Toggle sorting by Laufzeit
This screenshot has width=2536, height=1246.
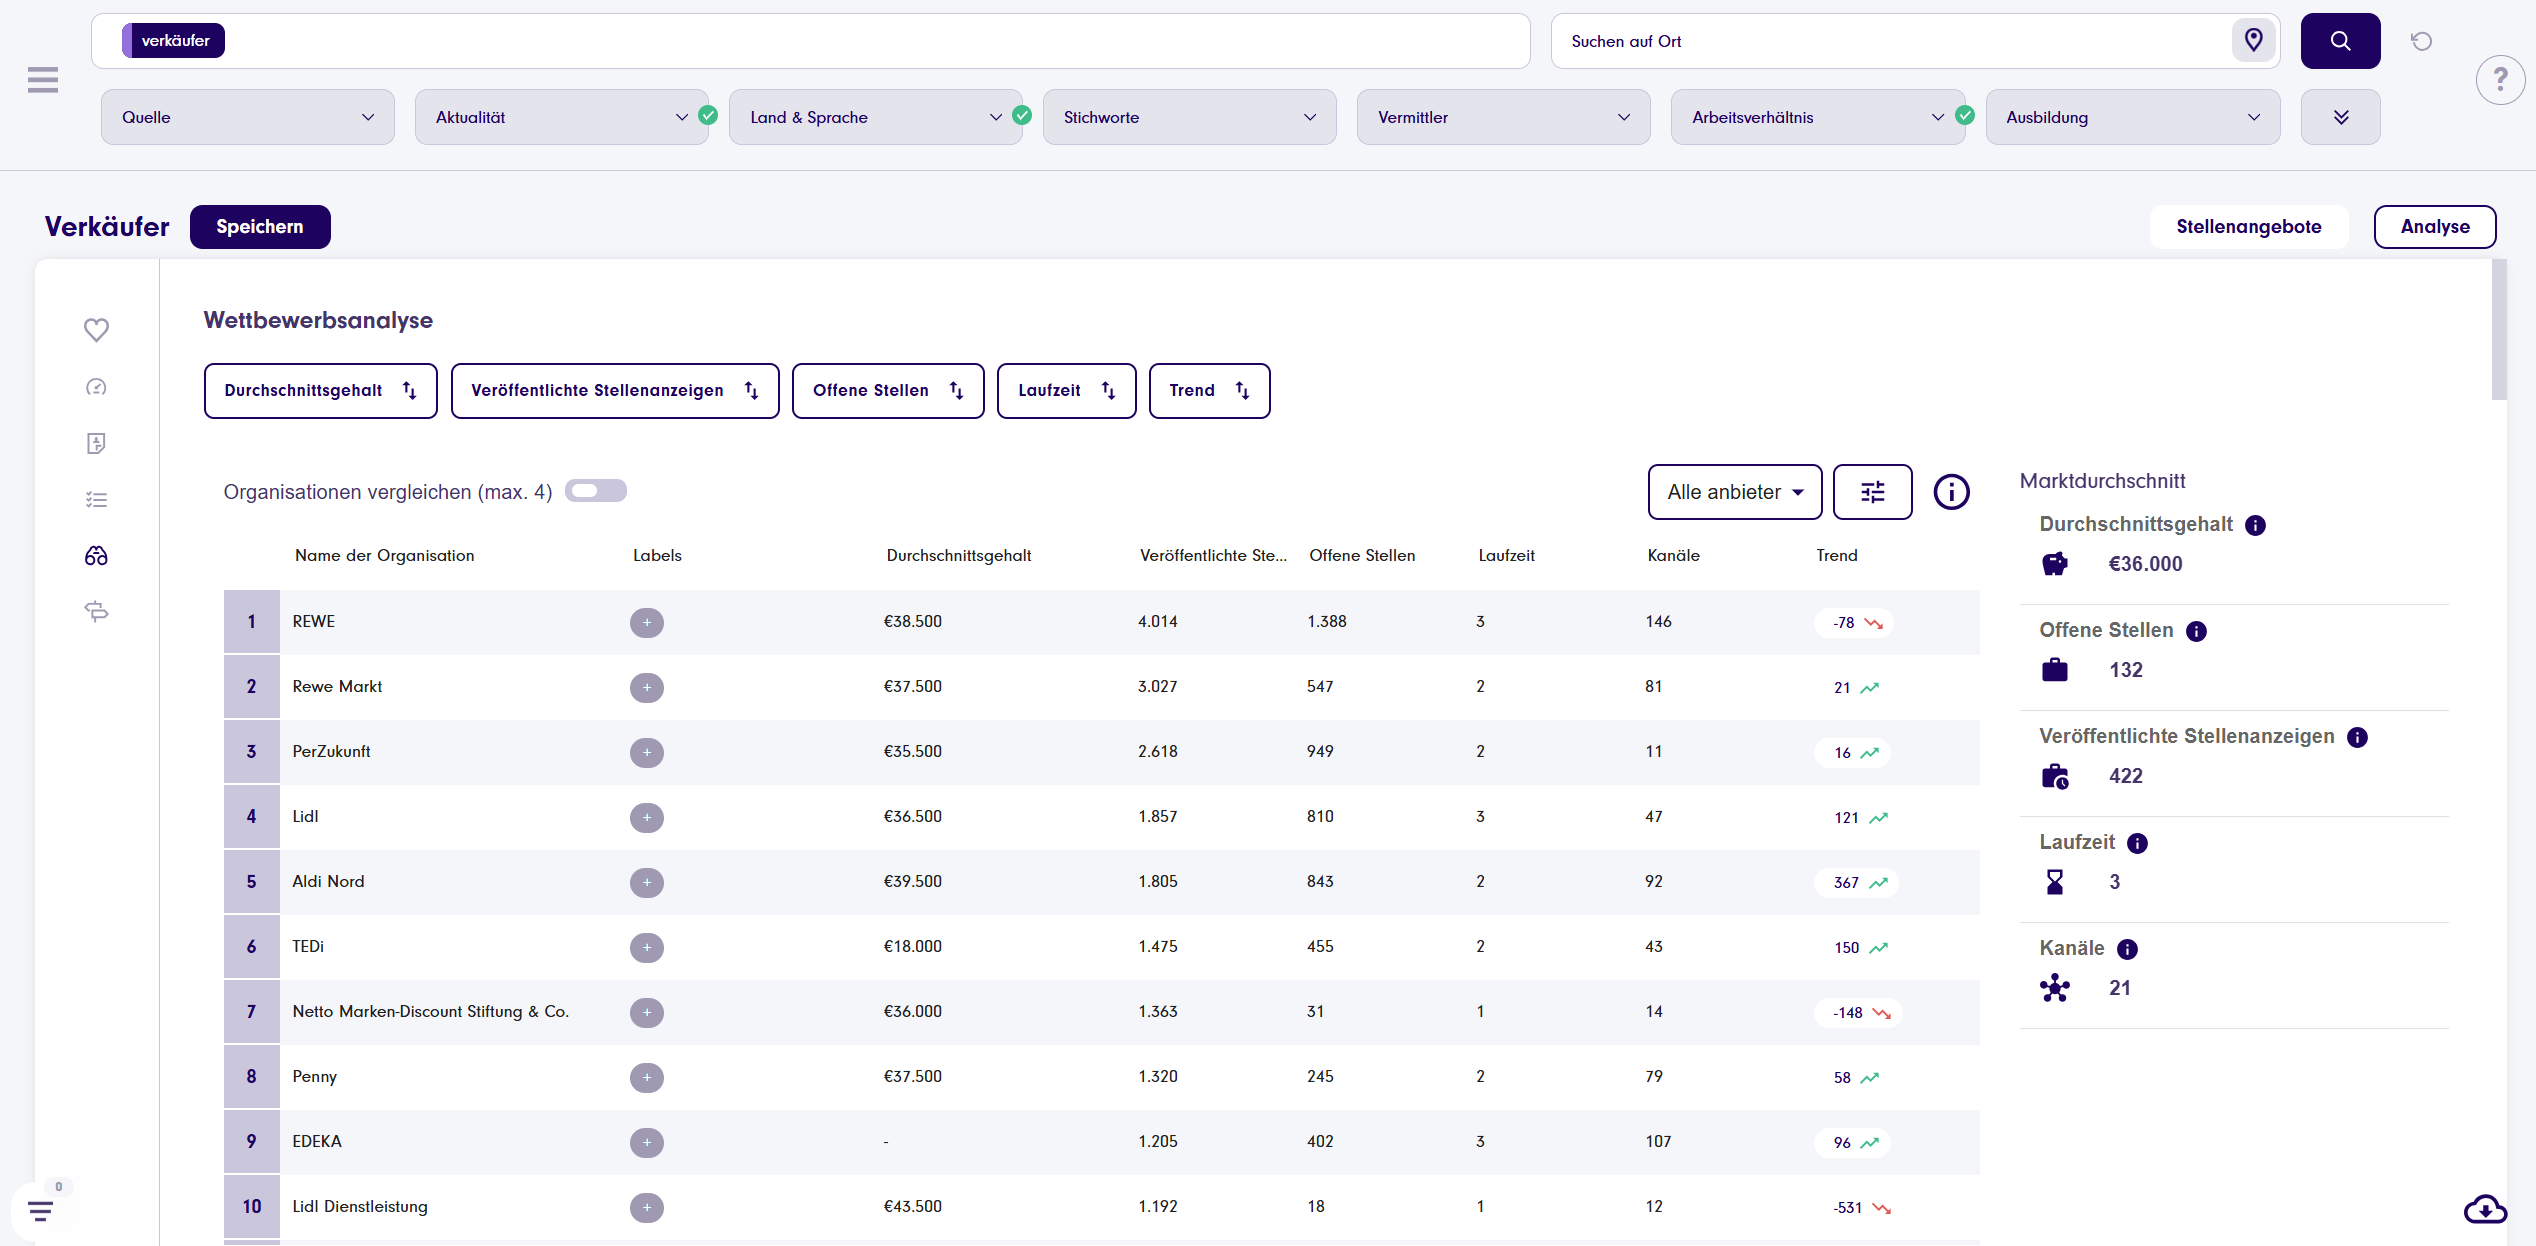point(1066,391)
